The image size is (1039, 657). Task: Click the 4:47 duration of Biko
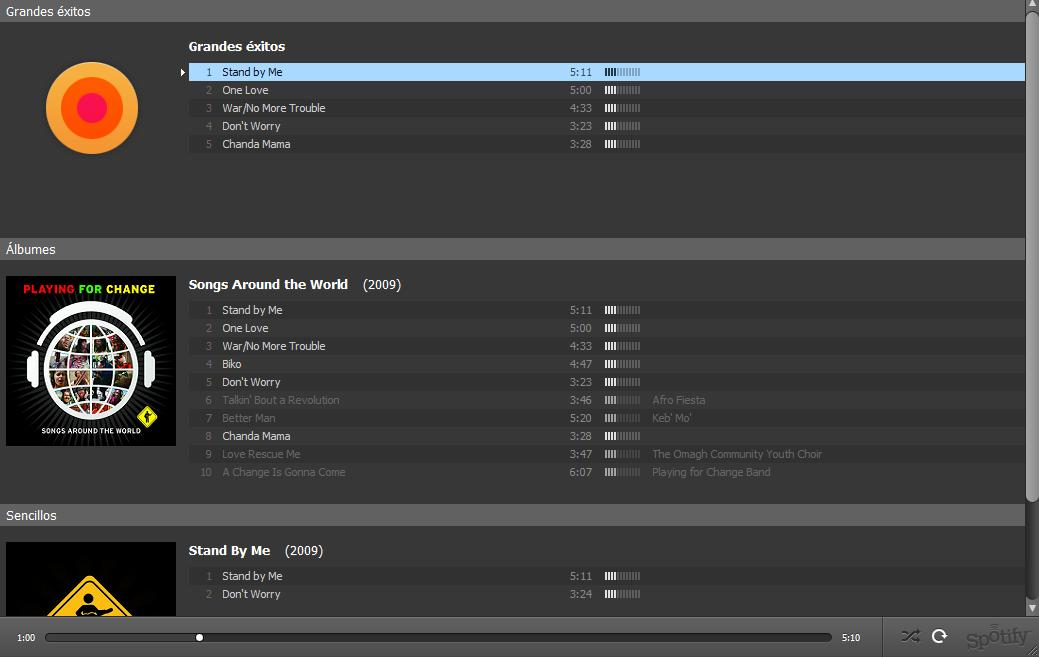tap(580, 364)
